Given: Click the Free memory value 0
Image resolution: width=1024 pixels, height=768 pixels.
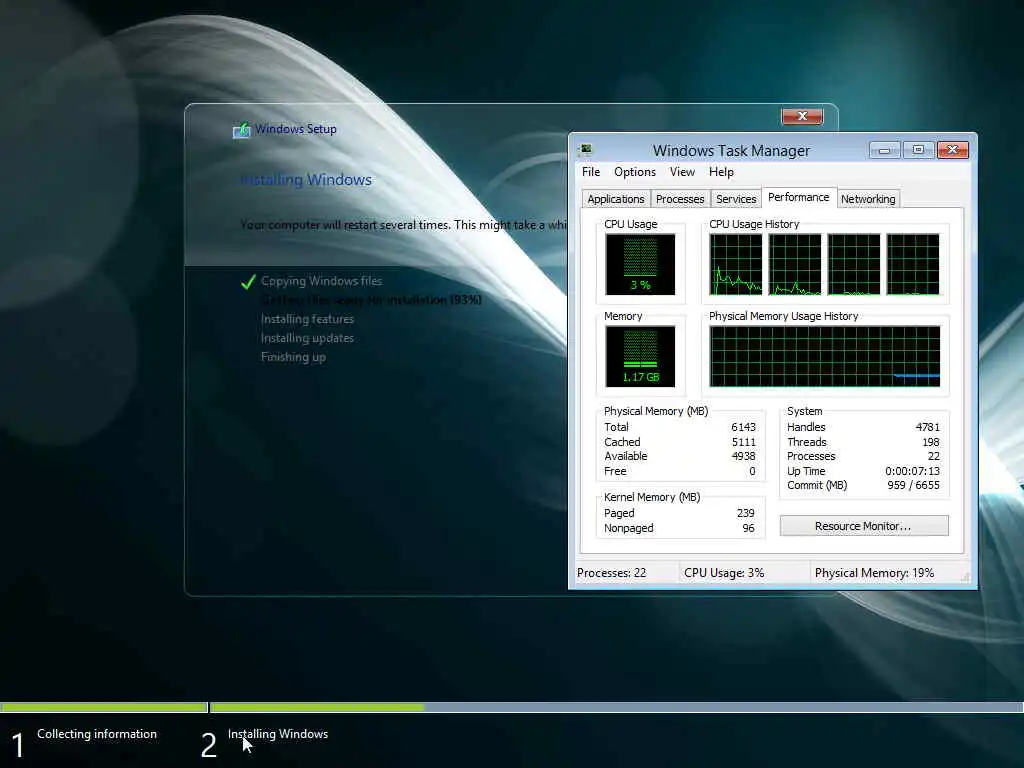Looking at the screenshot, I should [x=752, y=472].
